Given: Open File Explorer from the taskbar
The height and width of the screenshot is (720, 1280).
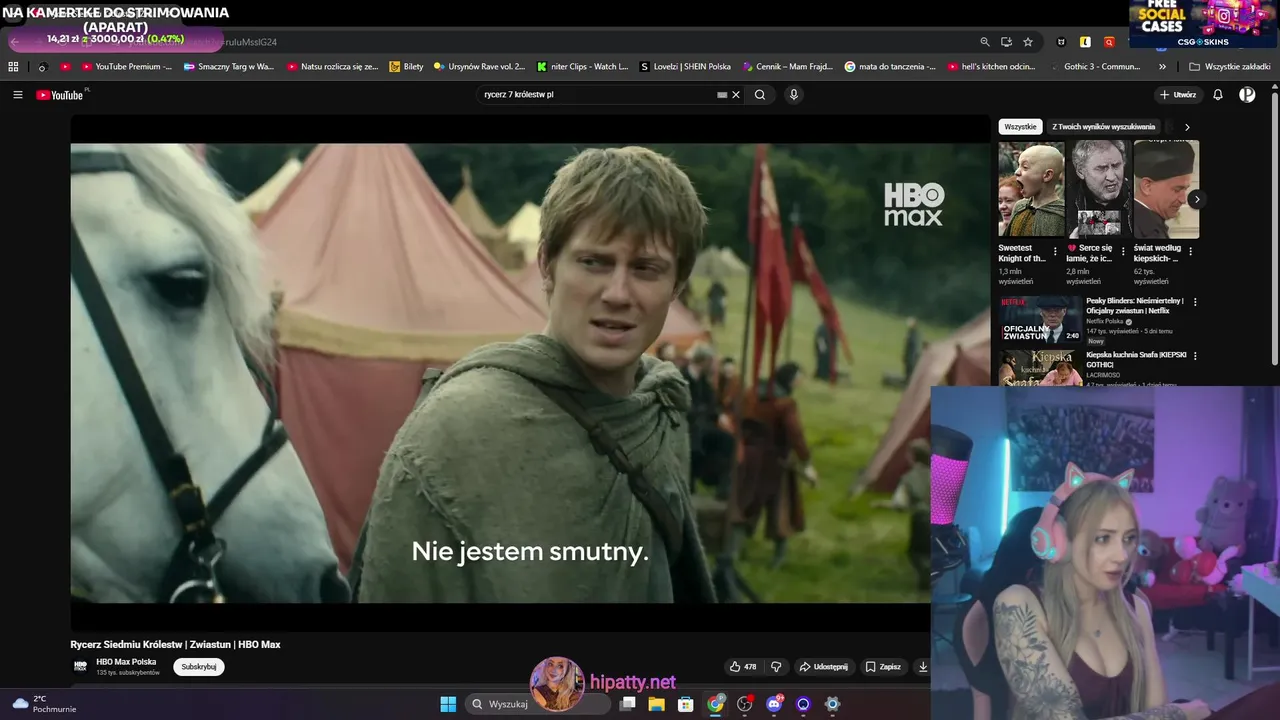Looking at the screenshot, I should (x=656, y=704).
